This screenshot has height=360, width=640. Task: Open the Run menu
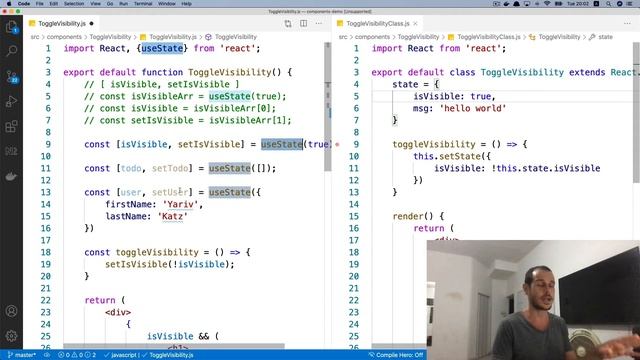(123, 4)
